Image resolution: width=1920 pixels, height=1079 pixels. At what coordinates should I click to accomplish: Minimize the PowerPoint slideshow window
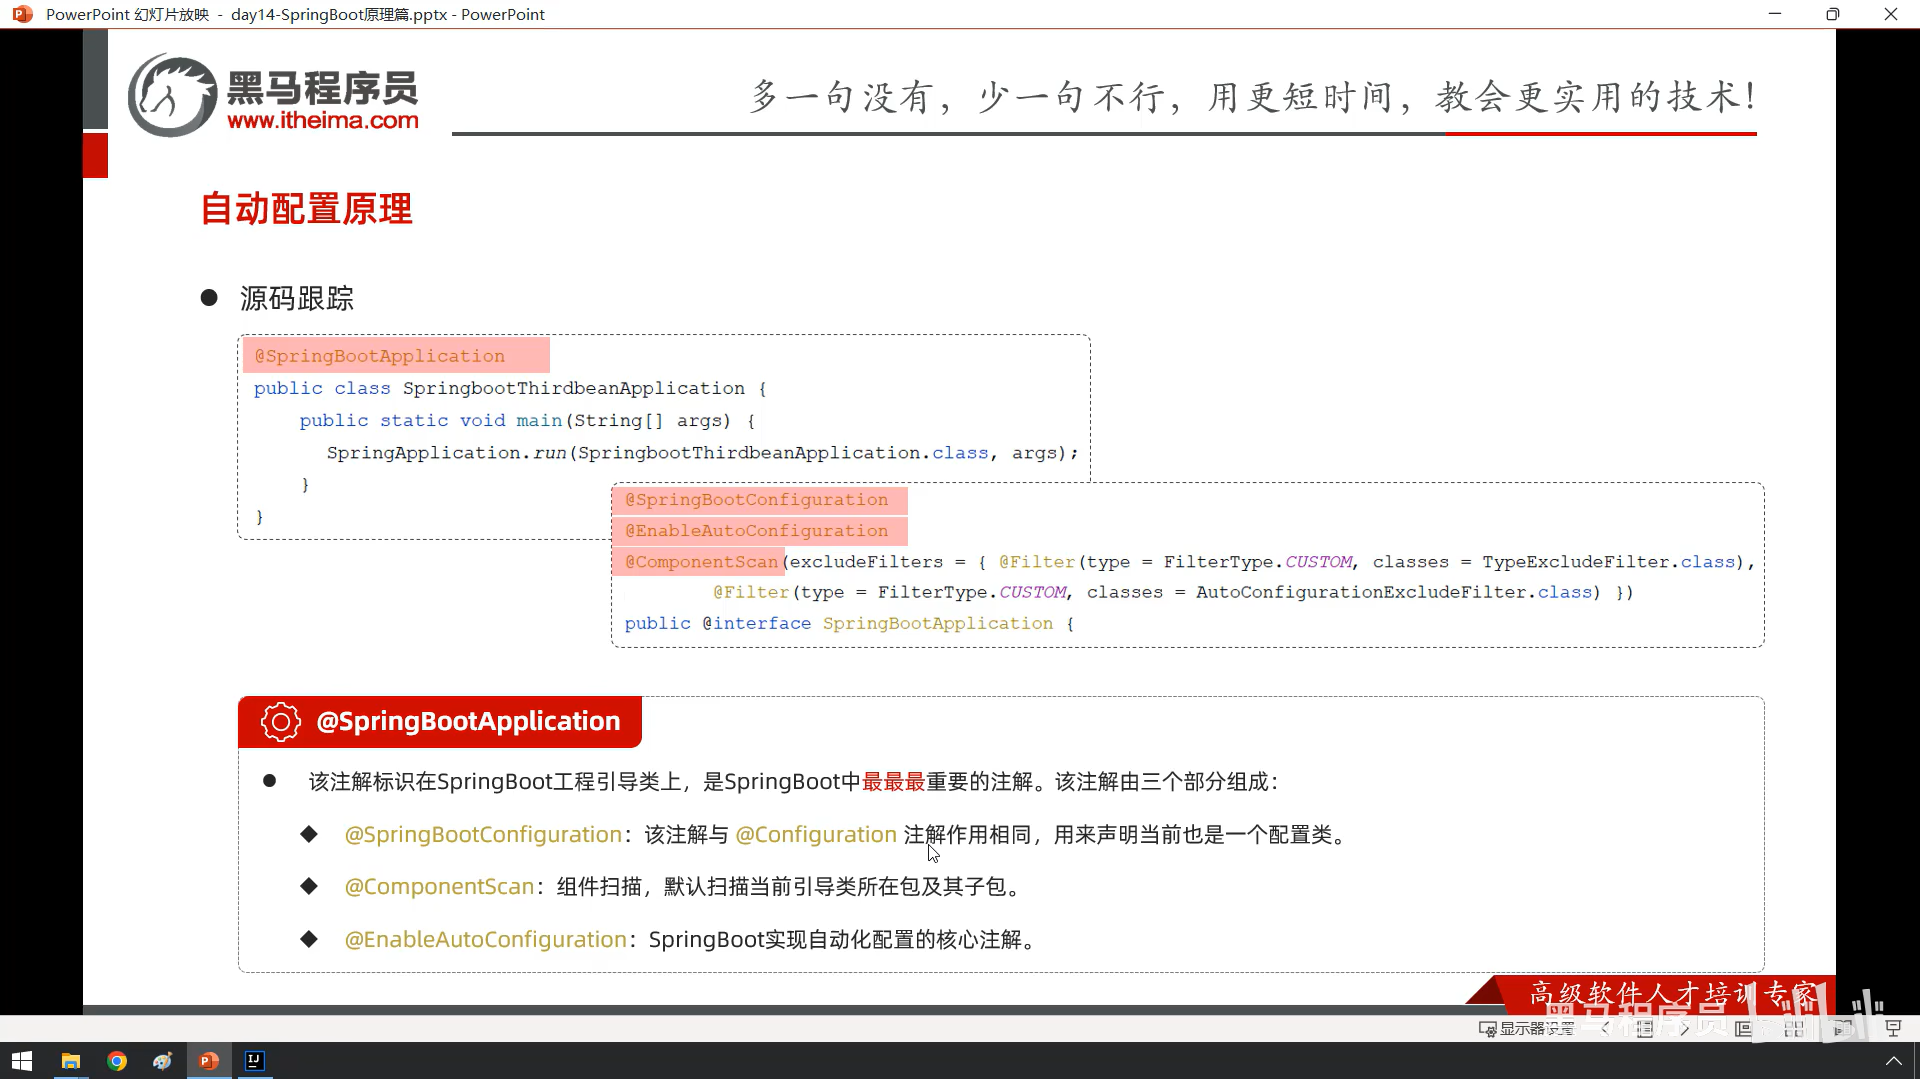click(1775, 14)
